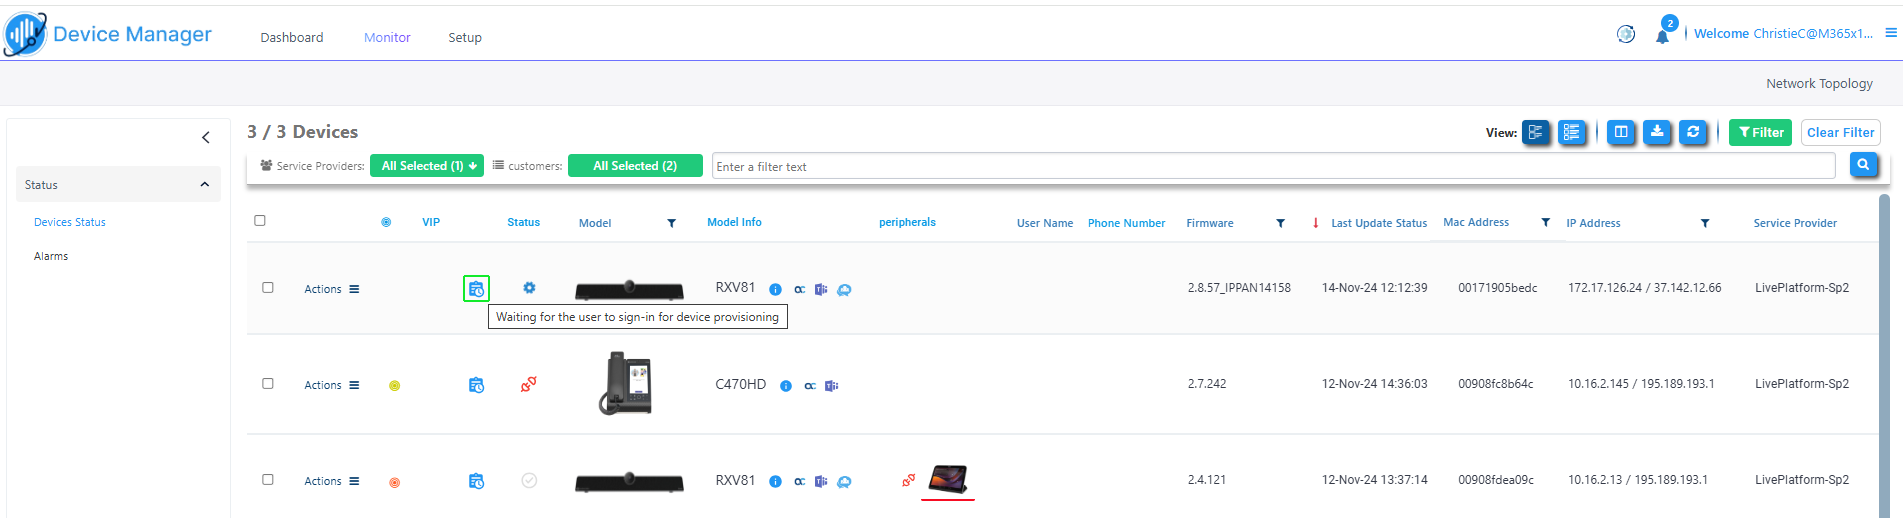Image resolution: width=1903 pixels, height=518 pixels.
Task: Click the firmware value 2.8.57_IPPAN14158
Action: pyautogui.click(x=1239, y=288)
